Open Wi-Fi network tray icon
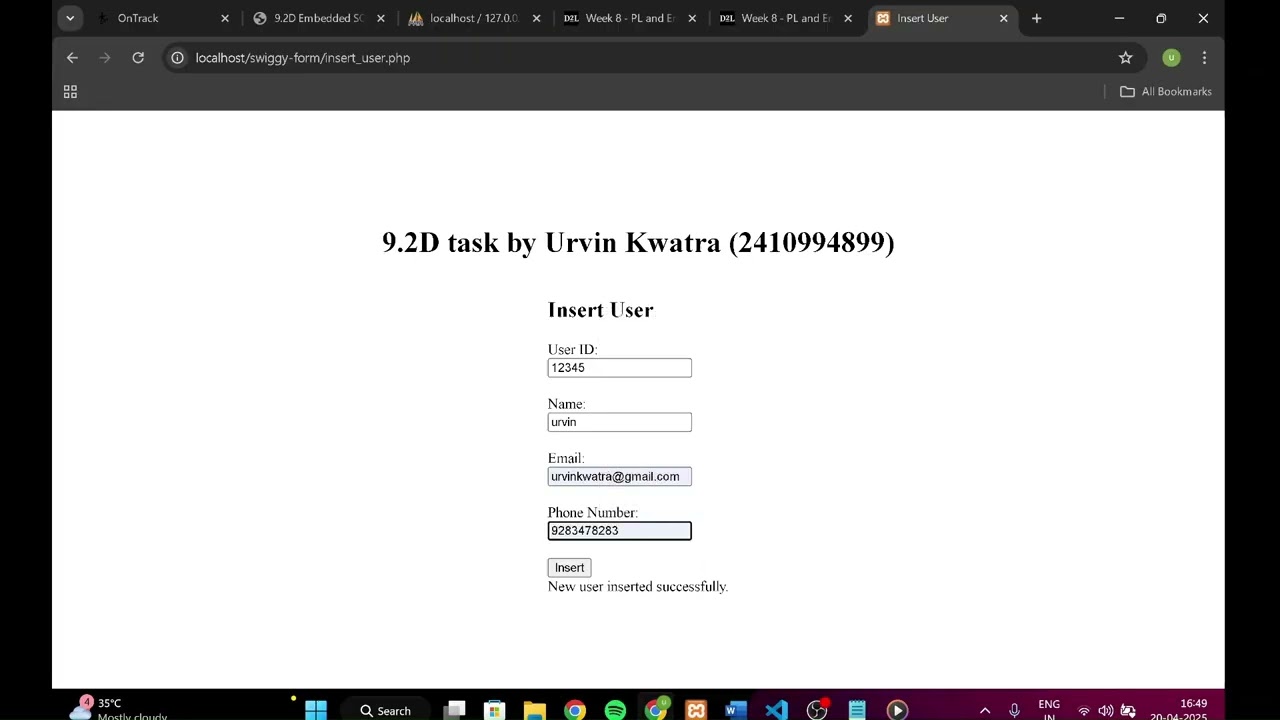The height and width of the screenshot is (720, 1280). [1084, 711]
